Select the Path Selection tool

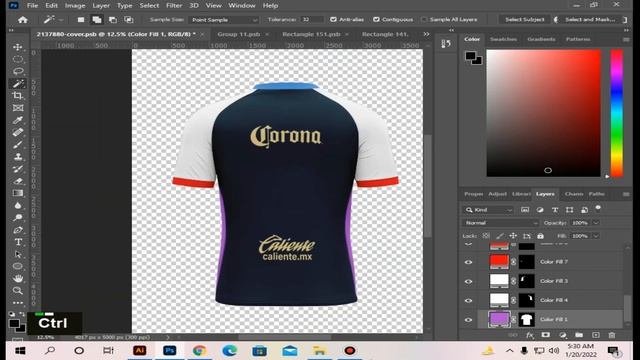coord(18,254)
